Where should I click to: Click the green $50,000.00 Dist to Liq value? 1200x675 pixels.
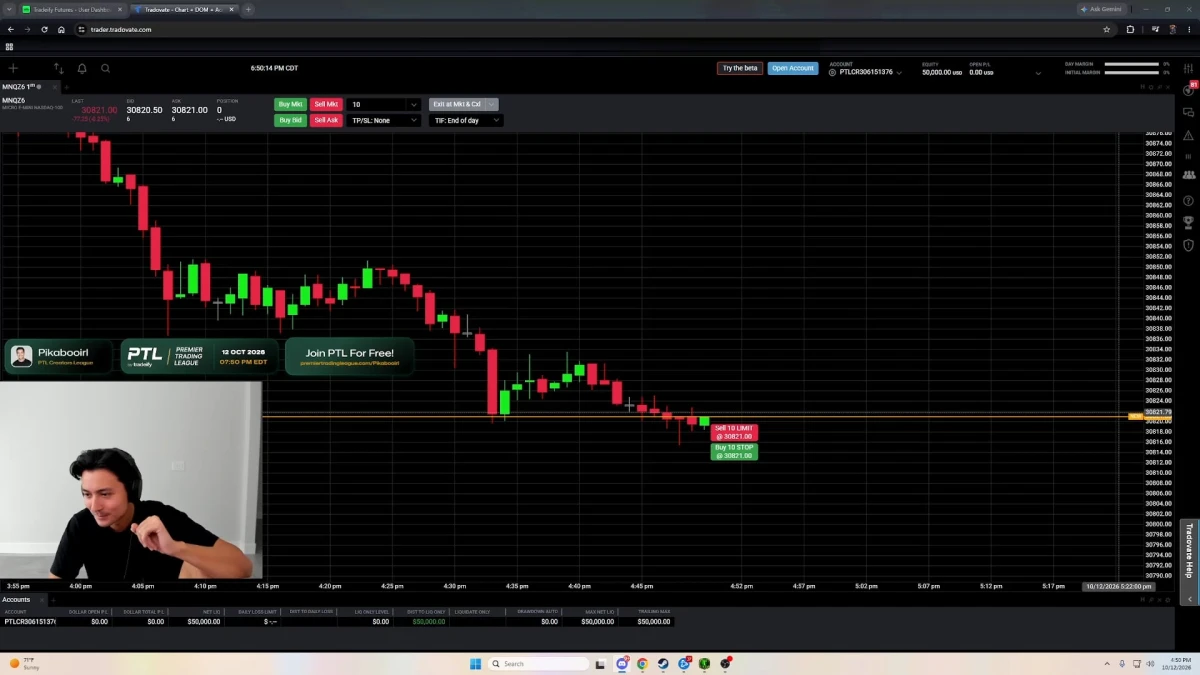click(x=429, y=621)
